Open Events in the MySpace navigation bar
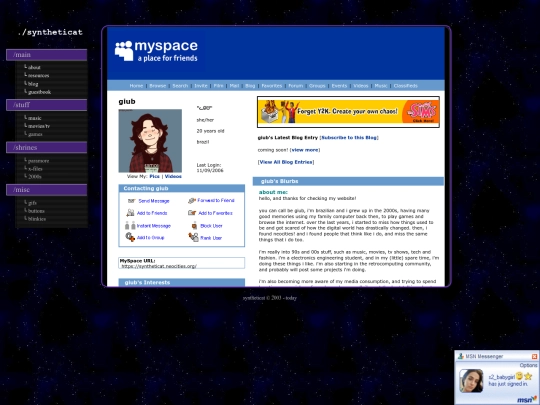The image size is (540, 405). (x=339, y=86)
